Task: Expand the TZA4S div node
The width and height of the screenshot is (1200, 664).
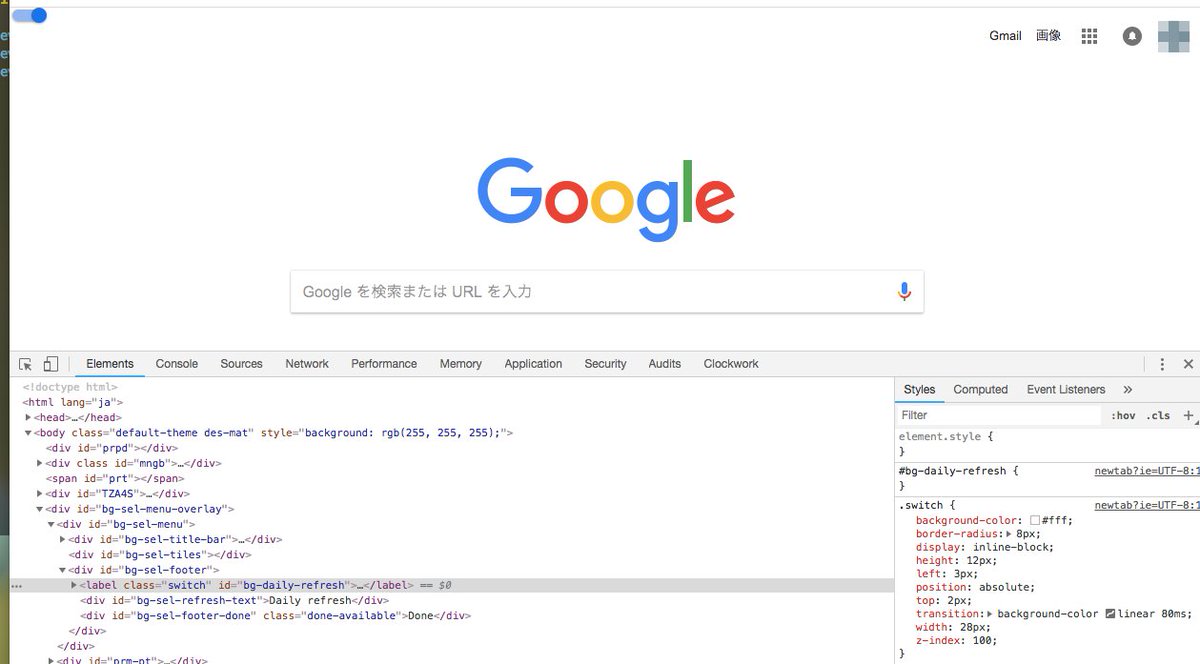Action: click(x=40, y=494)
